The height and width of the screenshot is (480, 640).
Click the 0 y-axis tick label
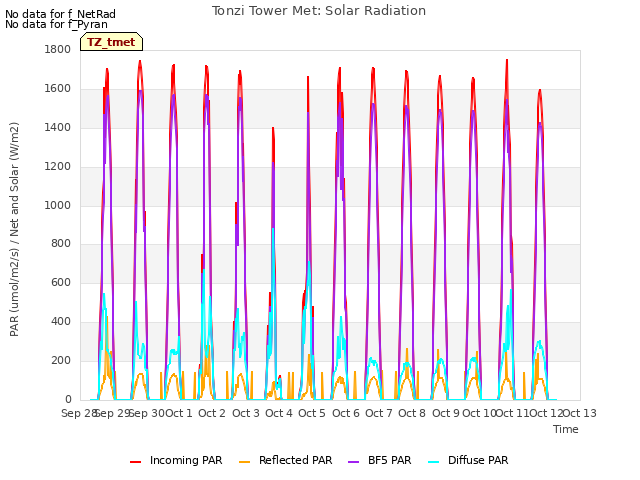pos(68,400)
